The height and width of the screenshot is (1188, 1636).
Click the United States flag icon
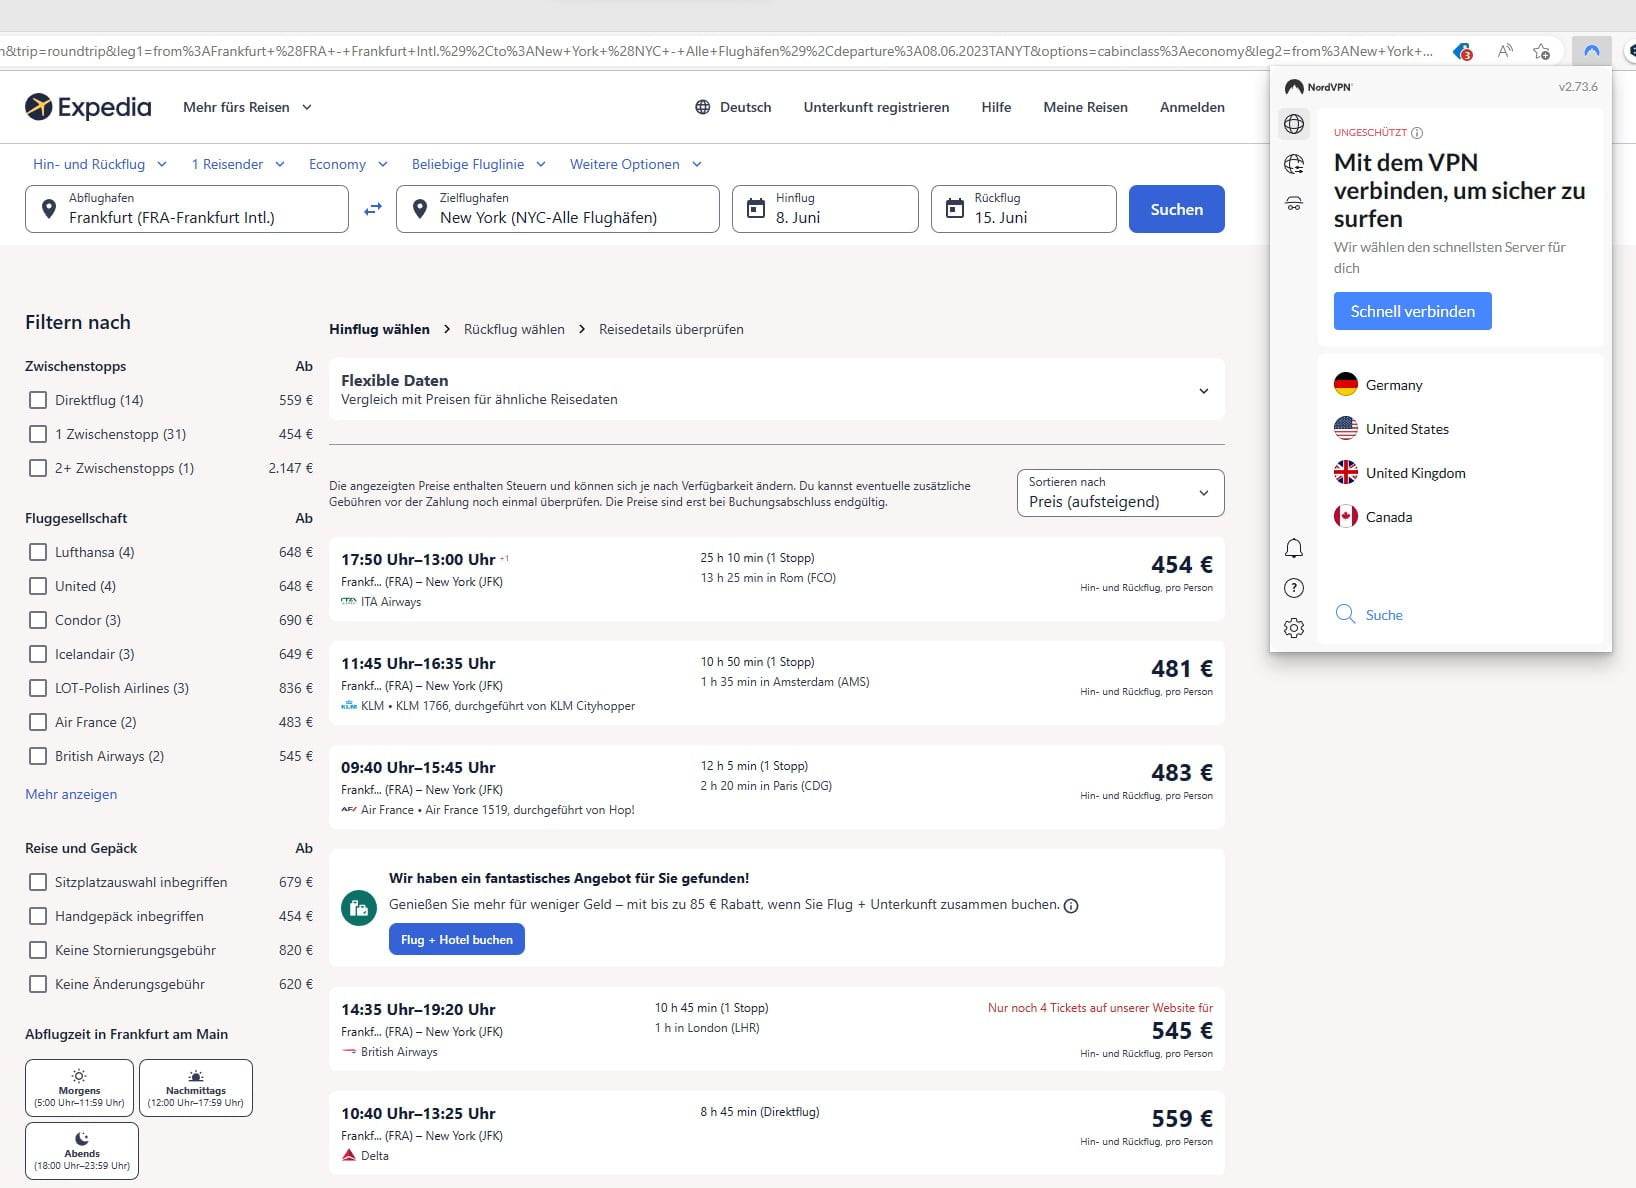pos(1346,429)
